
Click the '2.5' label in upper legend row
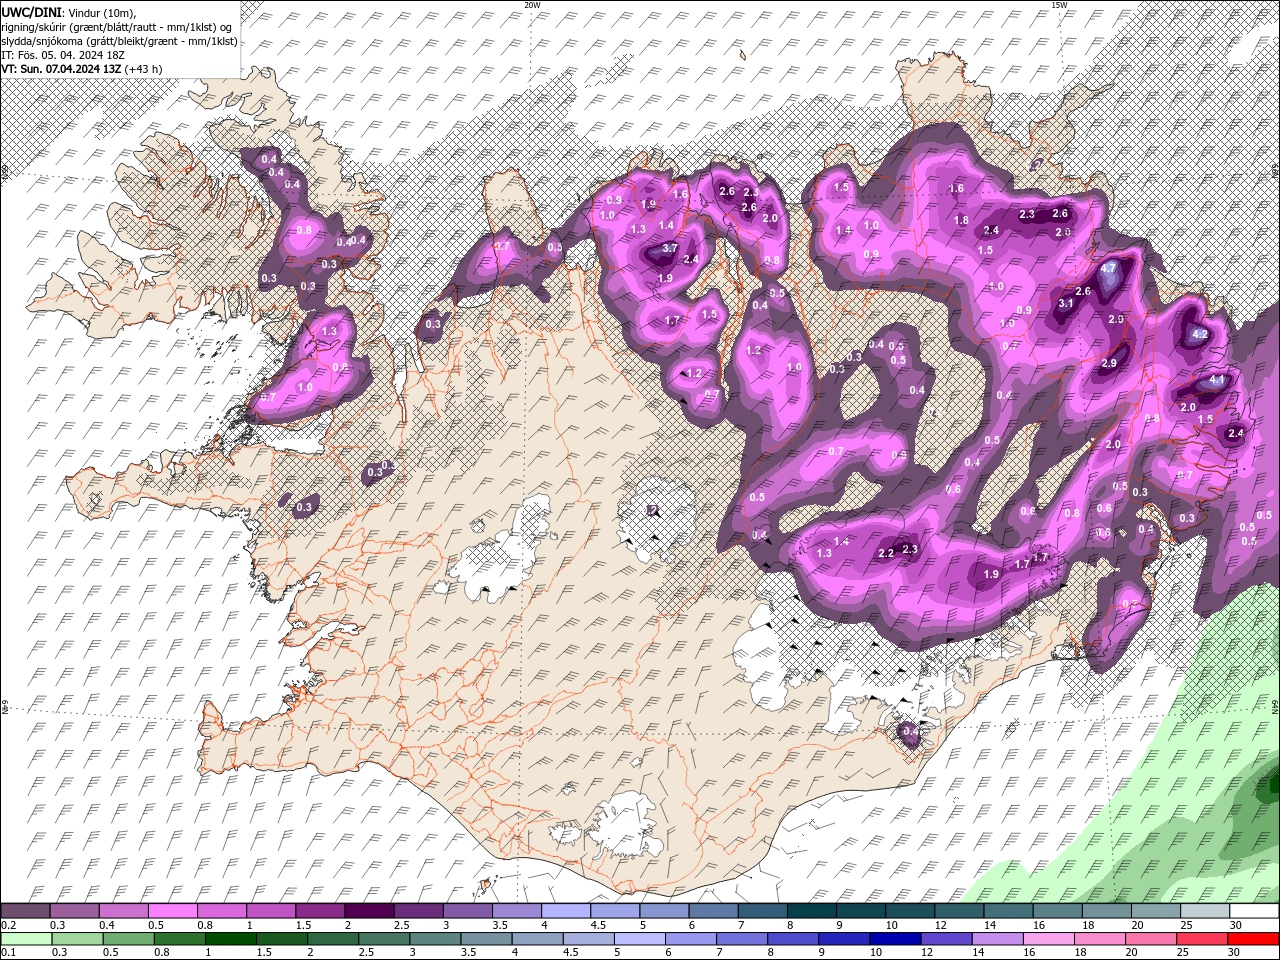pos(402,925)
